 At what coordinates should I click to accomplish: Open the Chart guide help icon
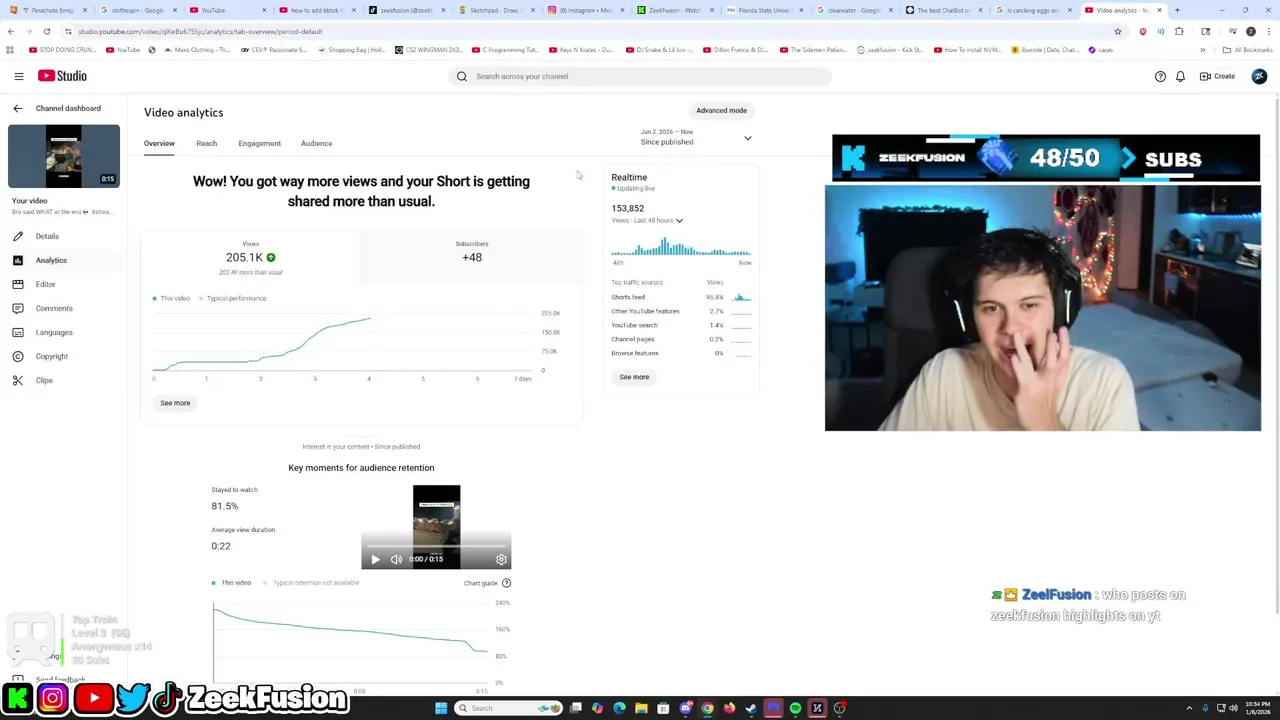coord(506,583)
